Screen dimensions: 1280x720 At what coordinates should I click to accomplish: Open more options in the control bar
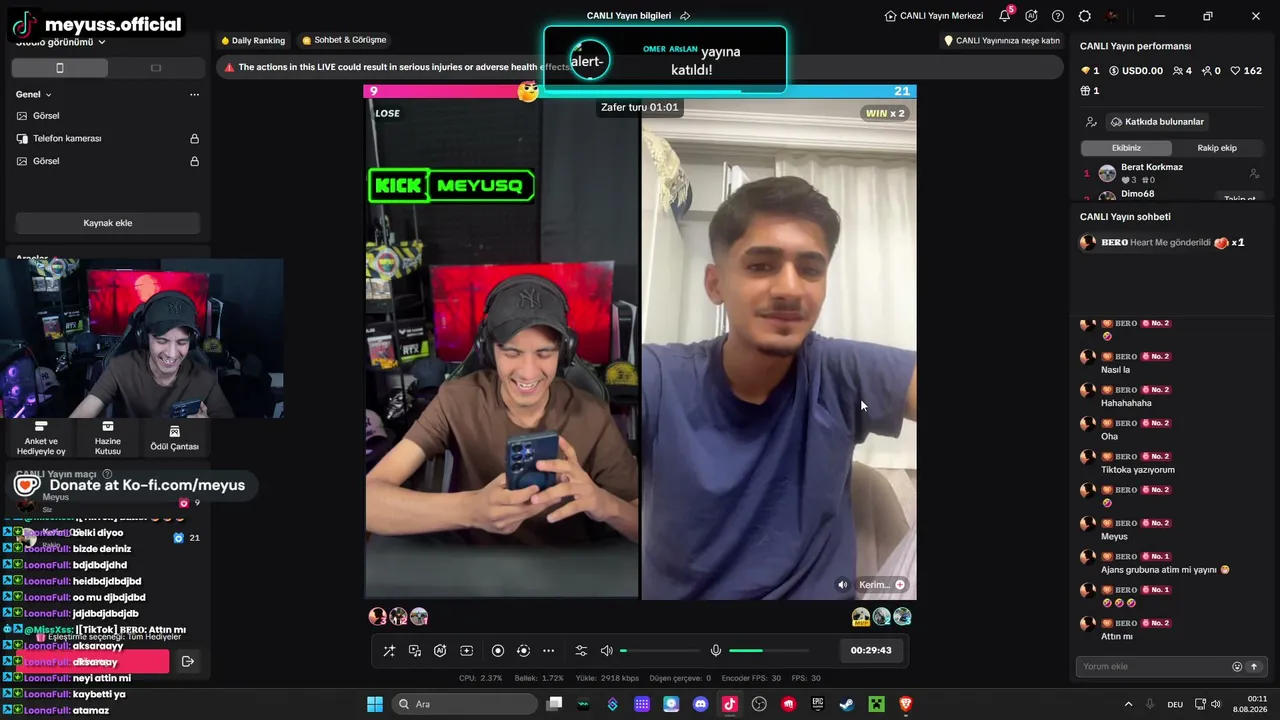point(548,651)
